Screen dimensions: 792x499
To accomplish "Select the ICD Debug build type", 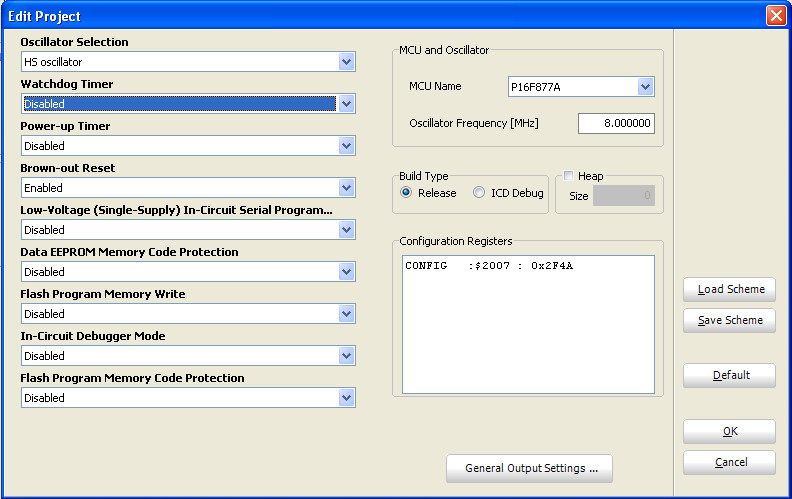I will pyautogui.click(x=479, y=193).
